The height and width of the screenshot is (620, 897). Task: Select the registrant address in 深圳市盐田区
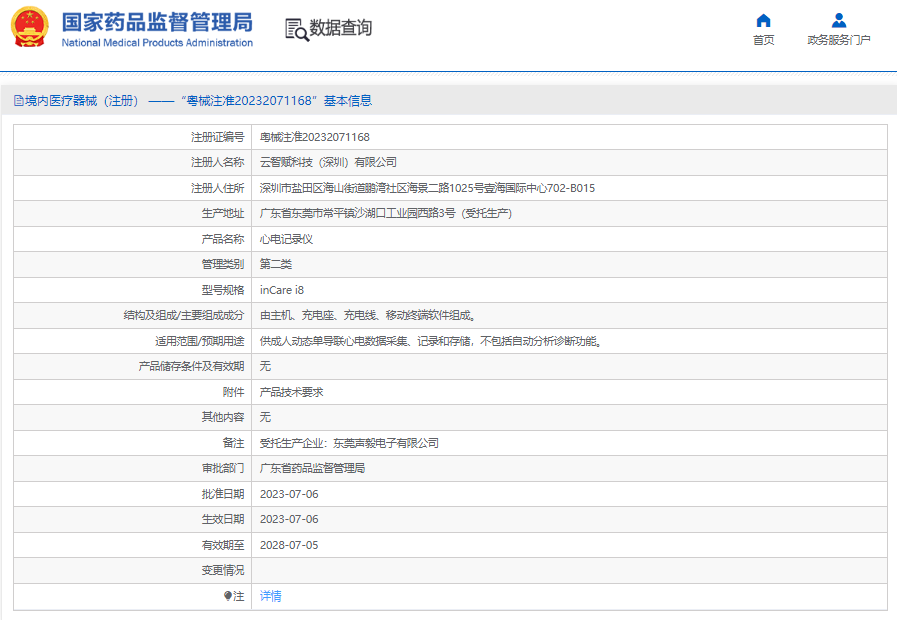[x=427, y=188]
